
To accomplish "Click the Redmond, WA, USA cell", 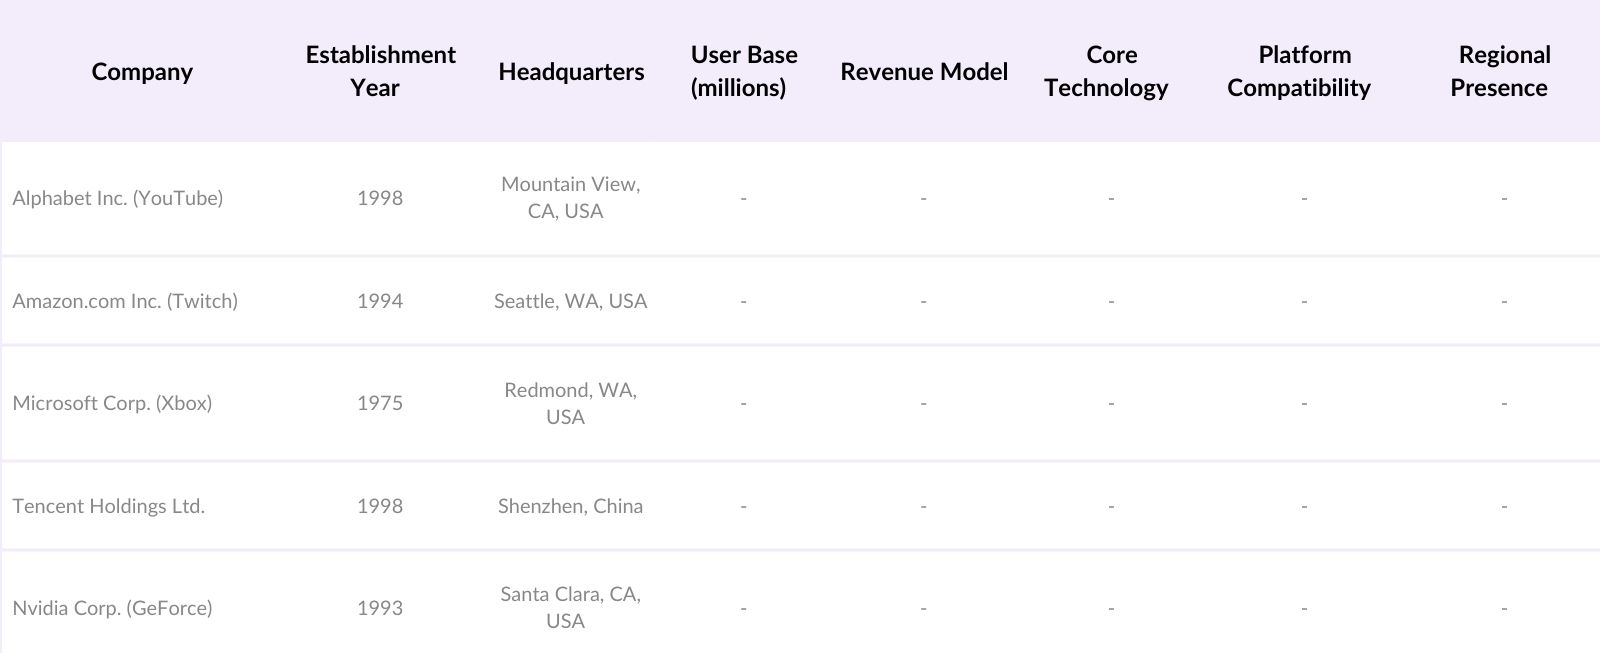I will coord(570,403).
